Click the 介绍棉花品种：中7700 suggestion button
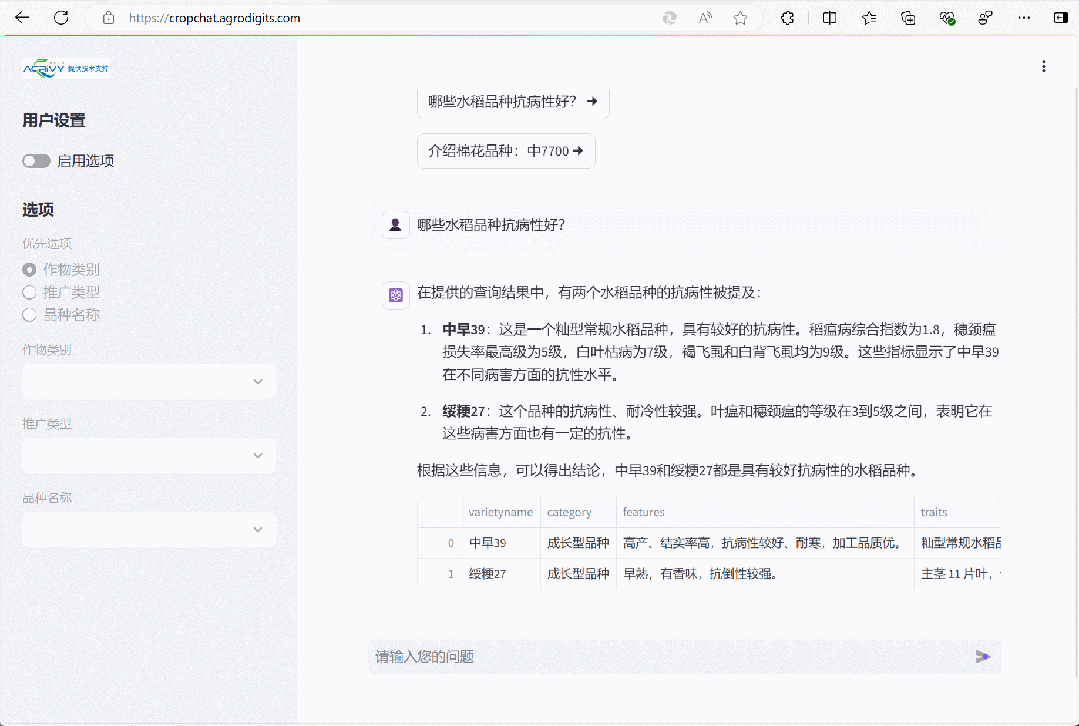The image size is (1079, 726). 506,151
